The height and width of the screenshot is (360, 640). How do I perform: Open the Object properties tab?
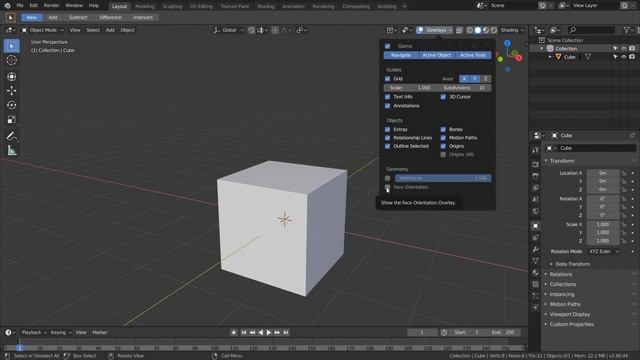tap(535, 226)
